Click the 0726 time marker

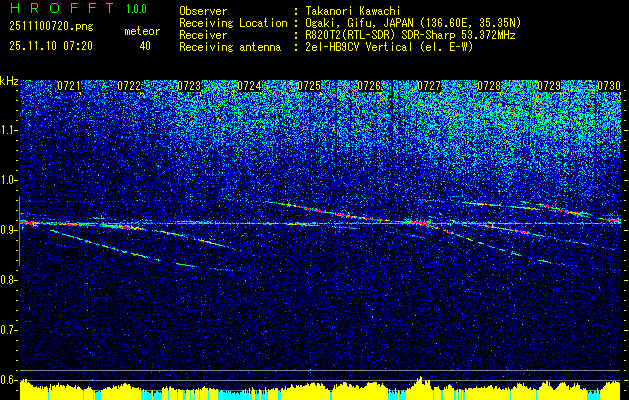pyautogui.click(x=369, y=86)
